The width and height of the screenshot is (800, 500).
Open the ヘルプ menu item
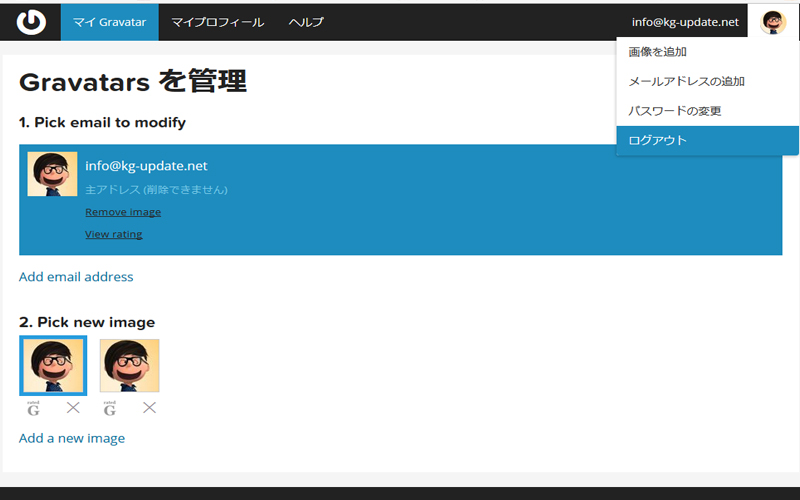306,22
